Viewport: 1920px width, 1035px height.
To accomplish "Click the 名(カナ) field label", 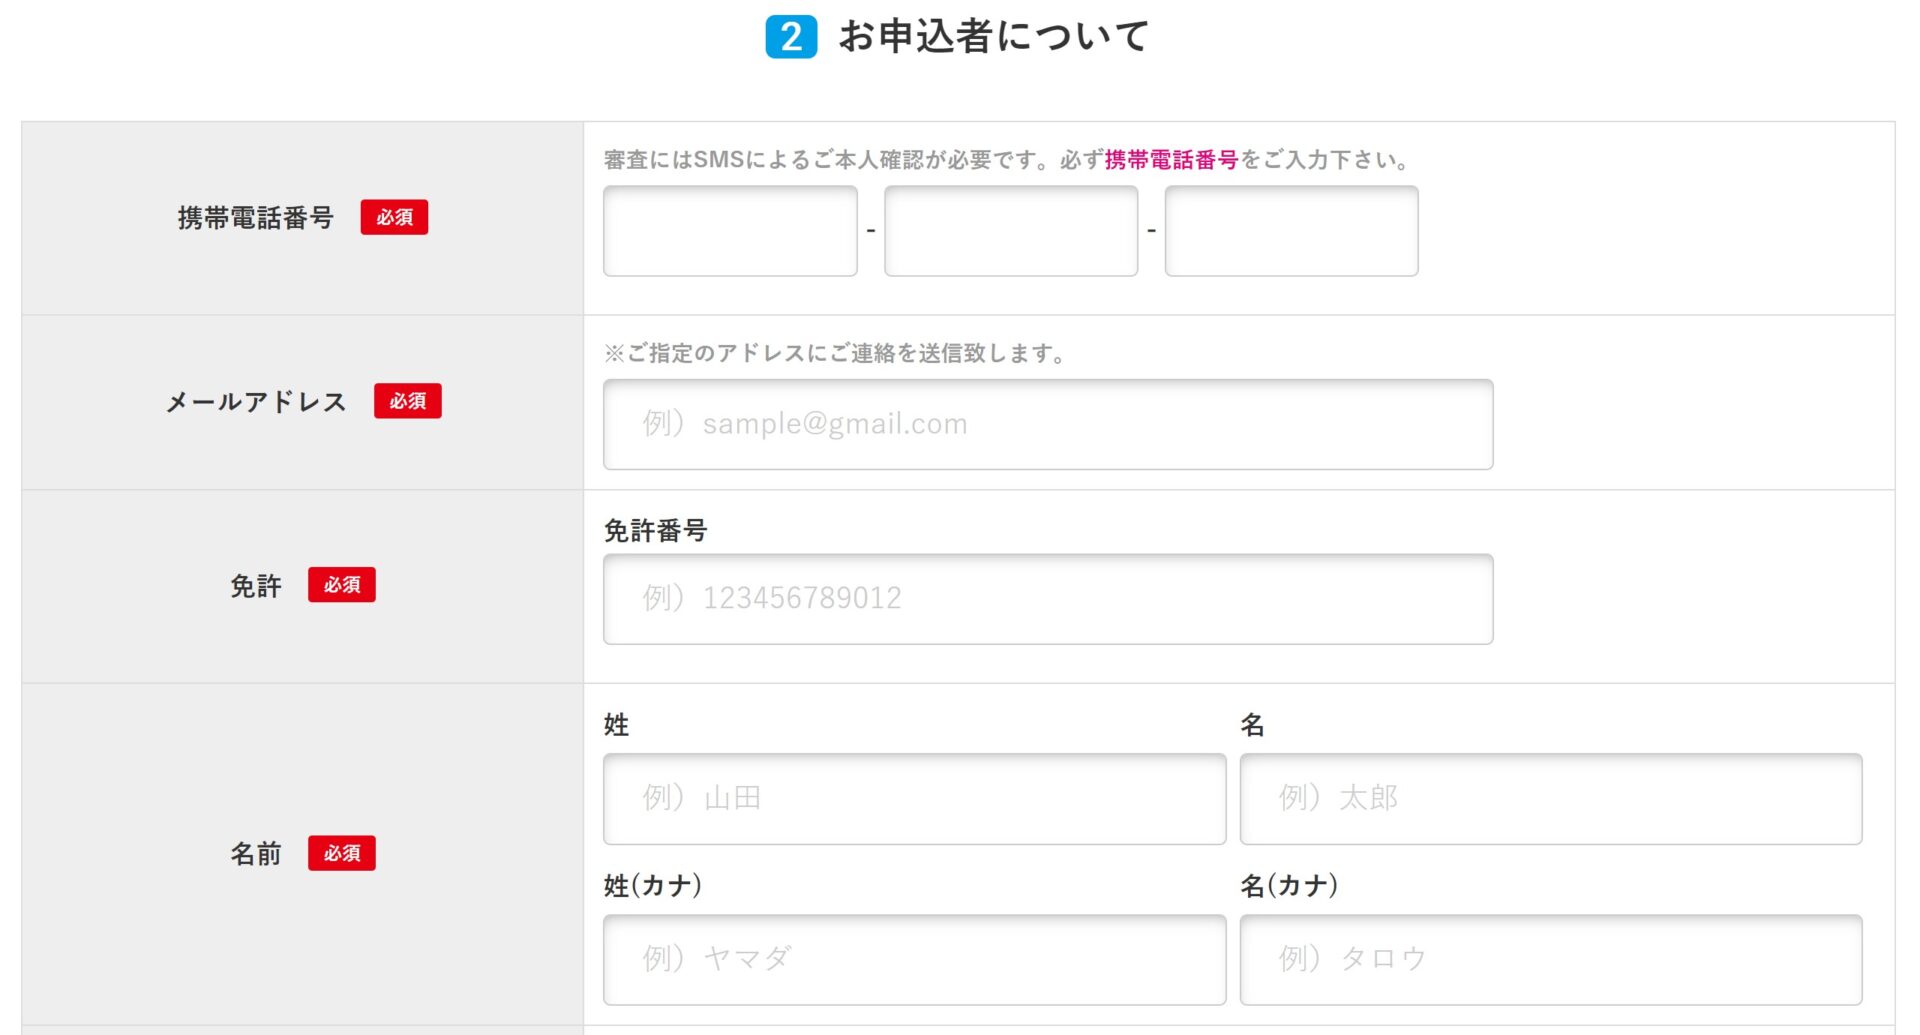I will pyautogui.click(x=1290, y=886).
